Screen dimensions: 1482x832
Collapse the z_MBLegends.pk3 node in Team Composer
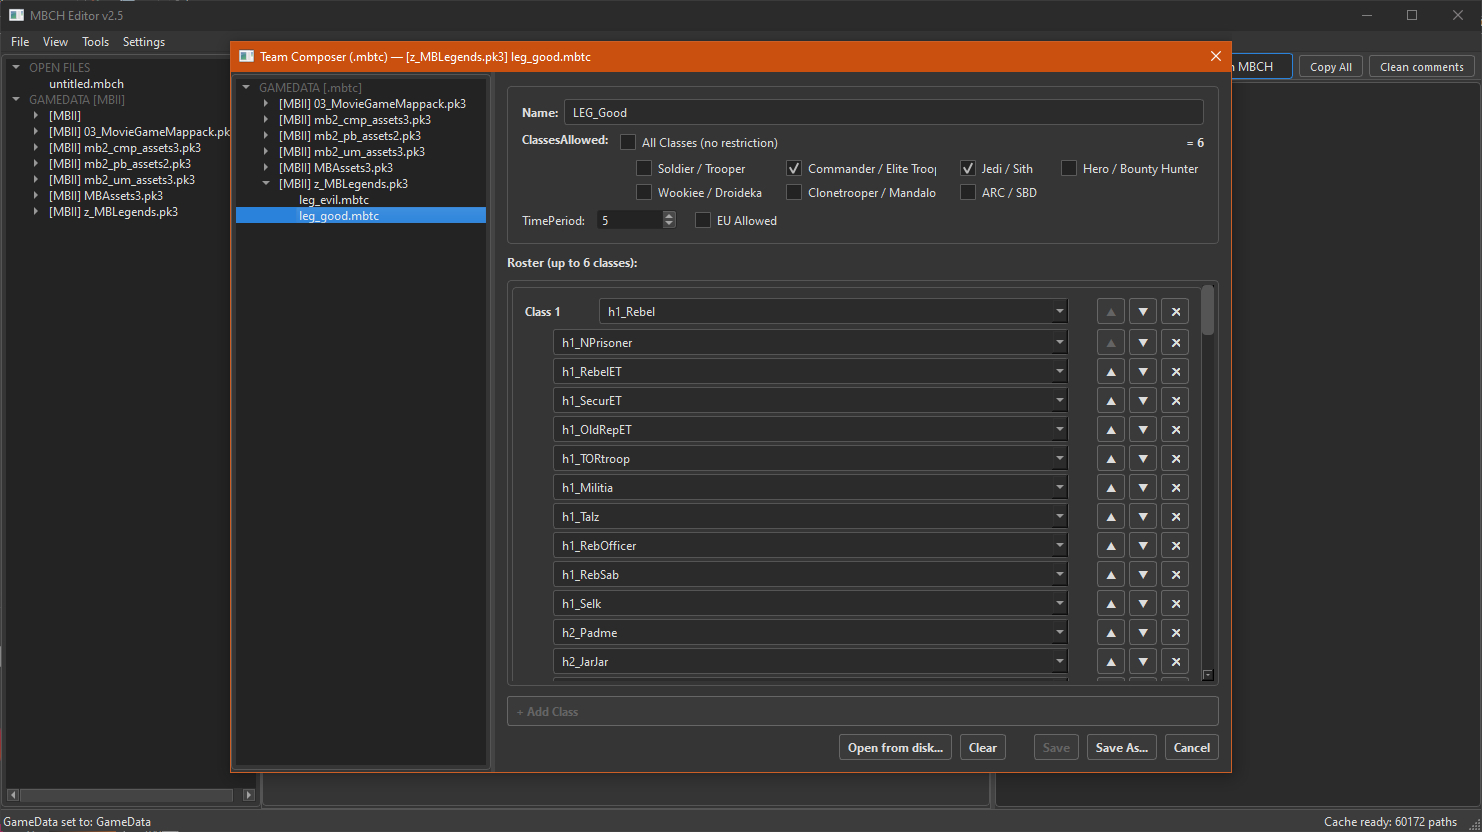point(266,184)
